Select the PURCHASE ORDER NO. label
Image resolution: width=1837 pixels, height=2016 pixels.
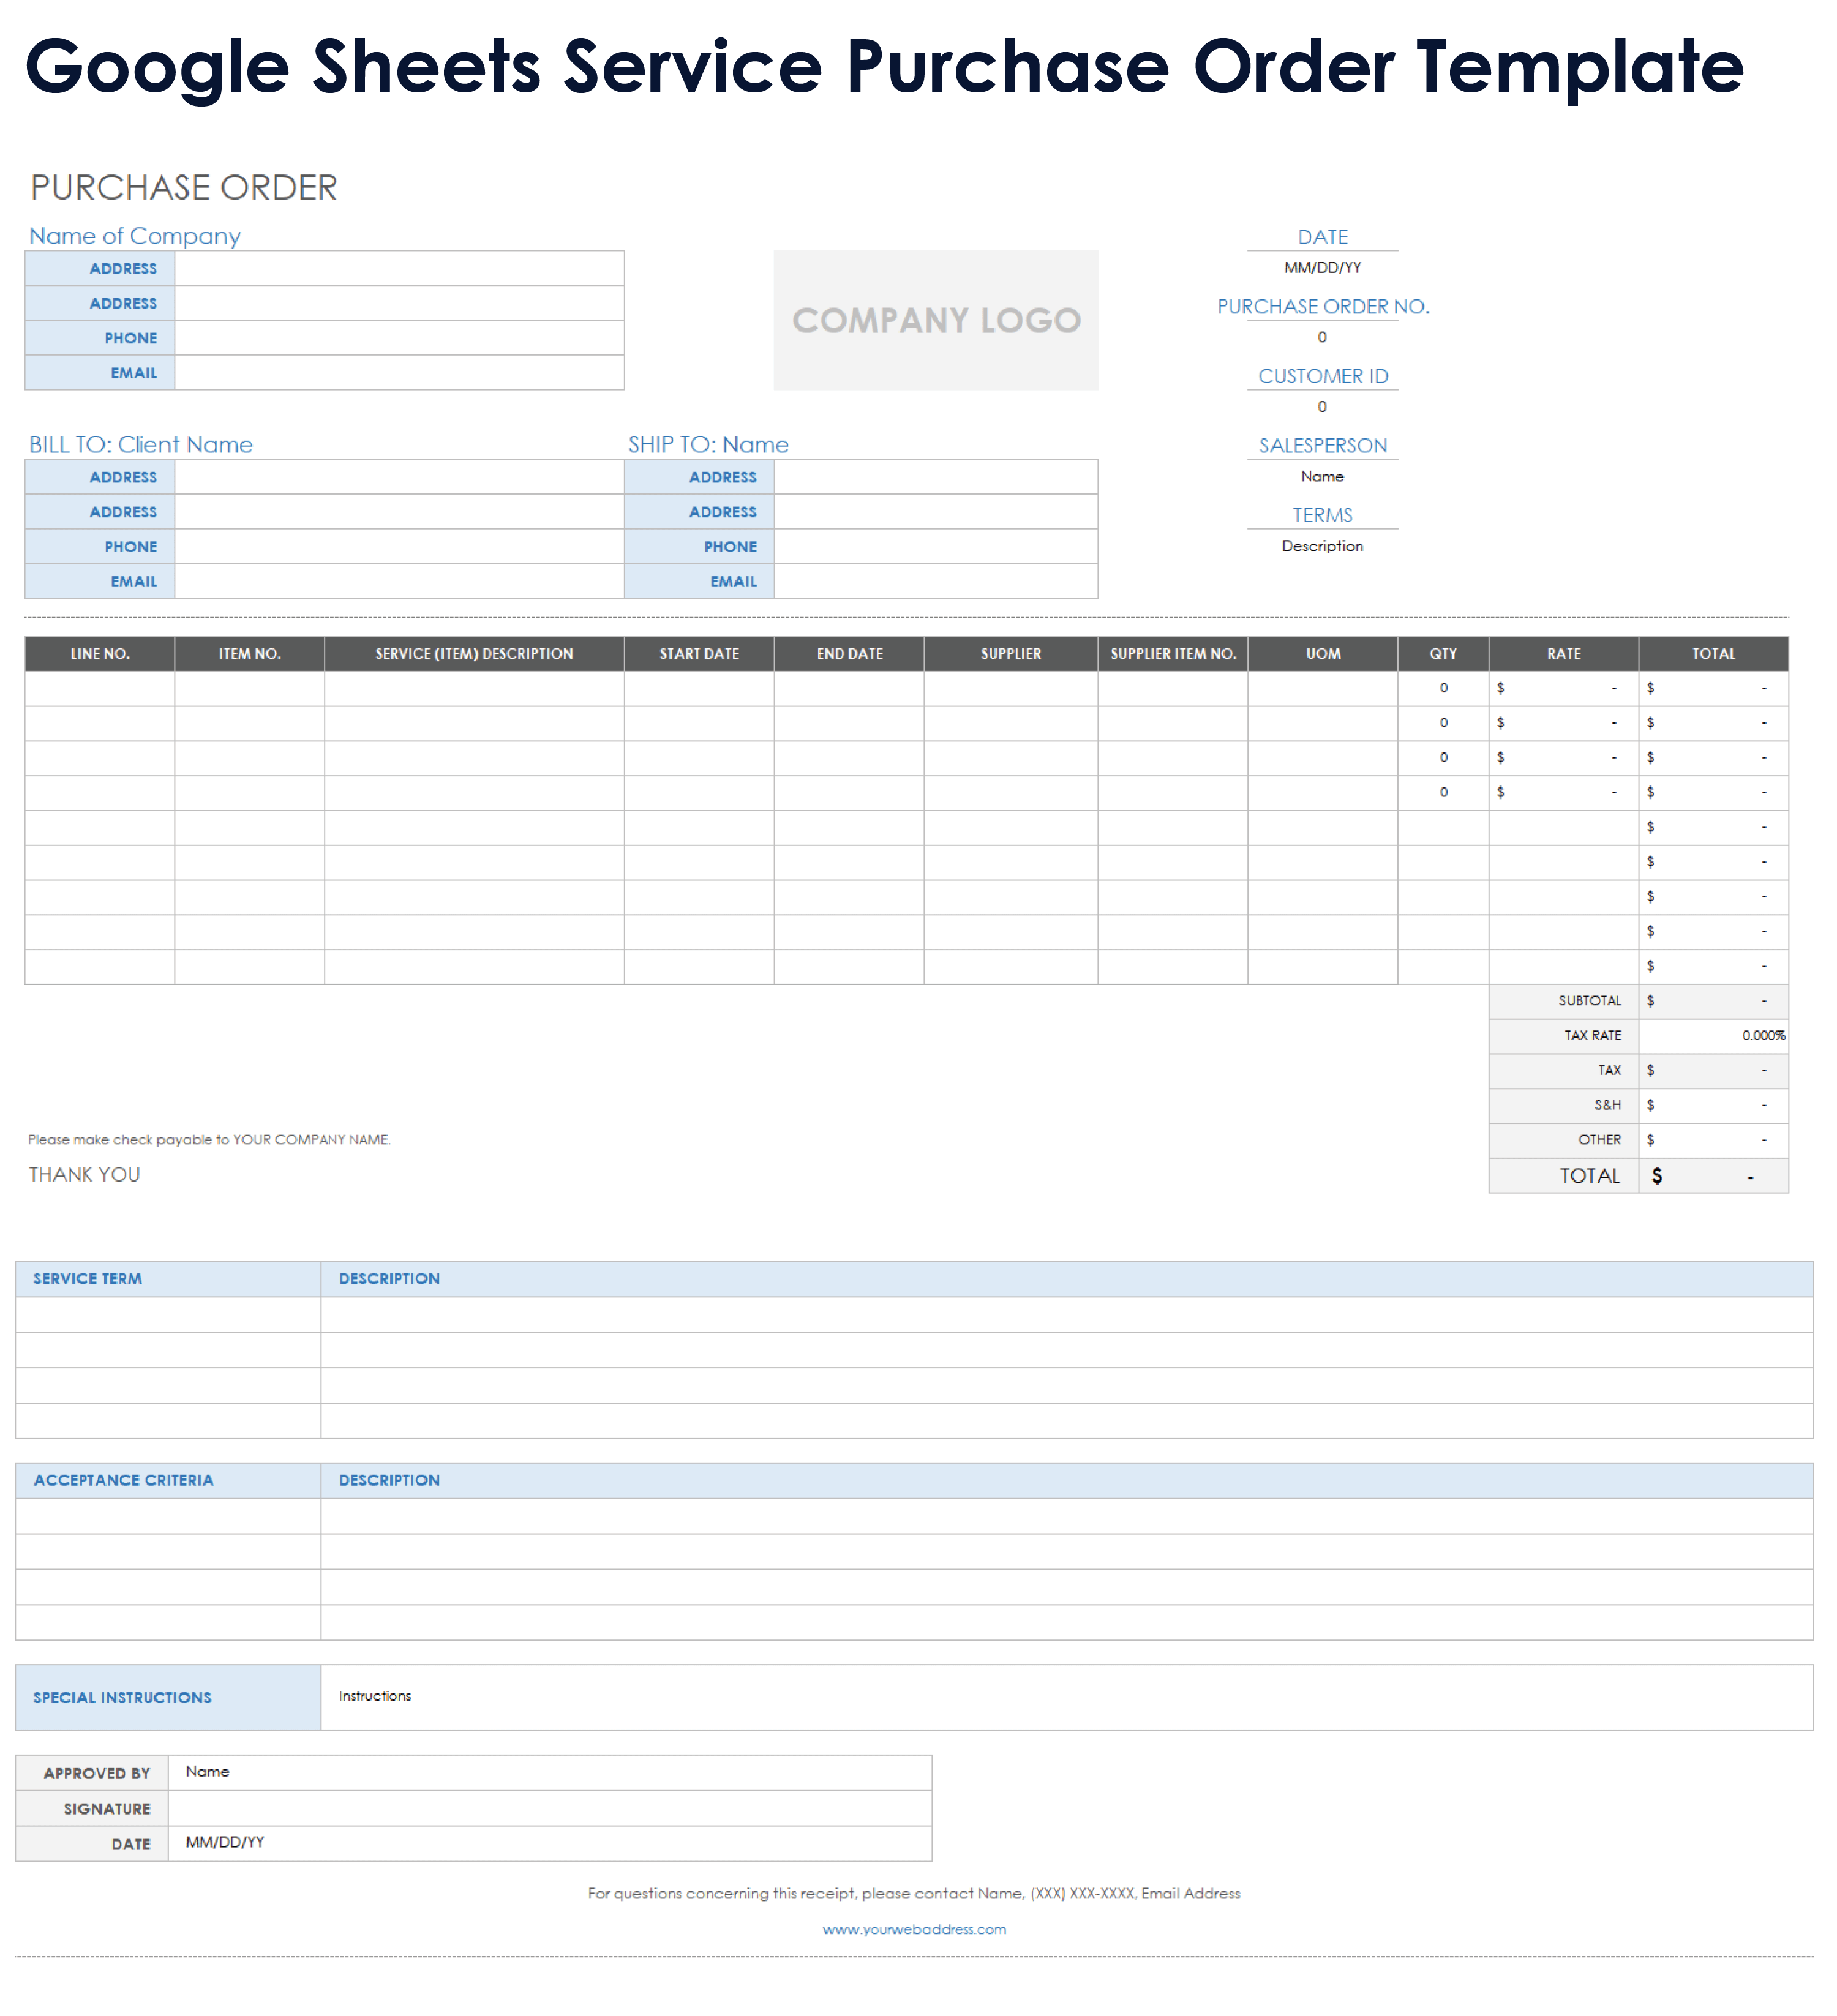1322,307
